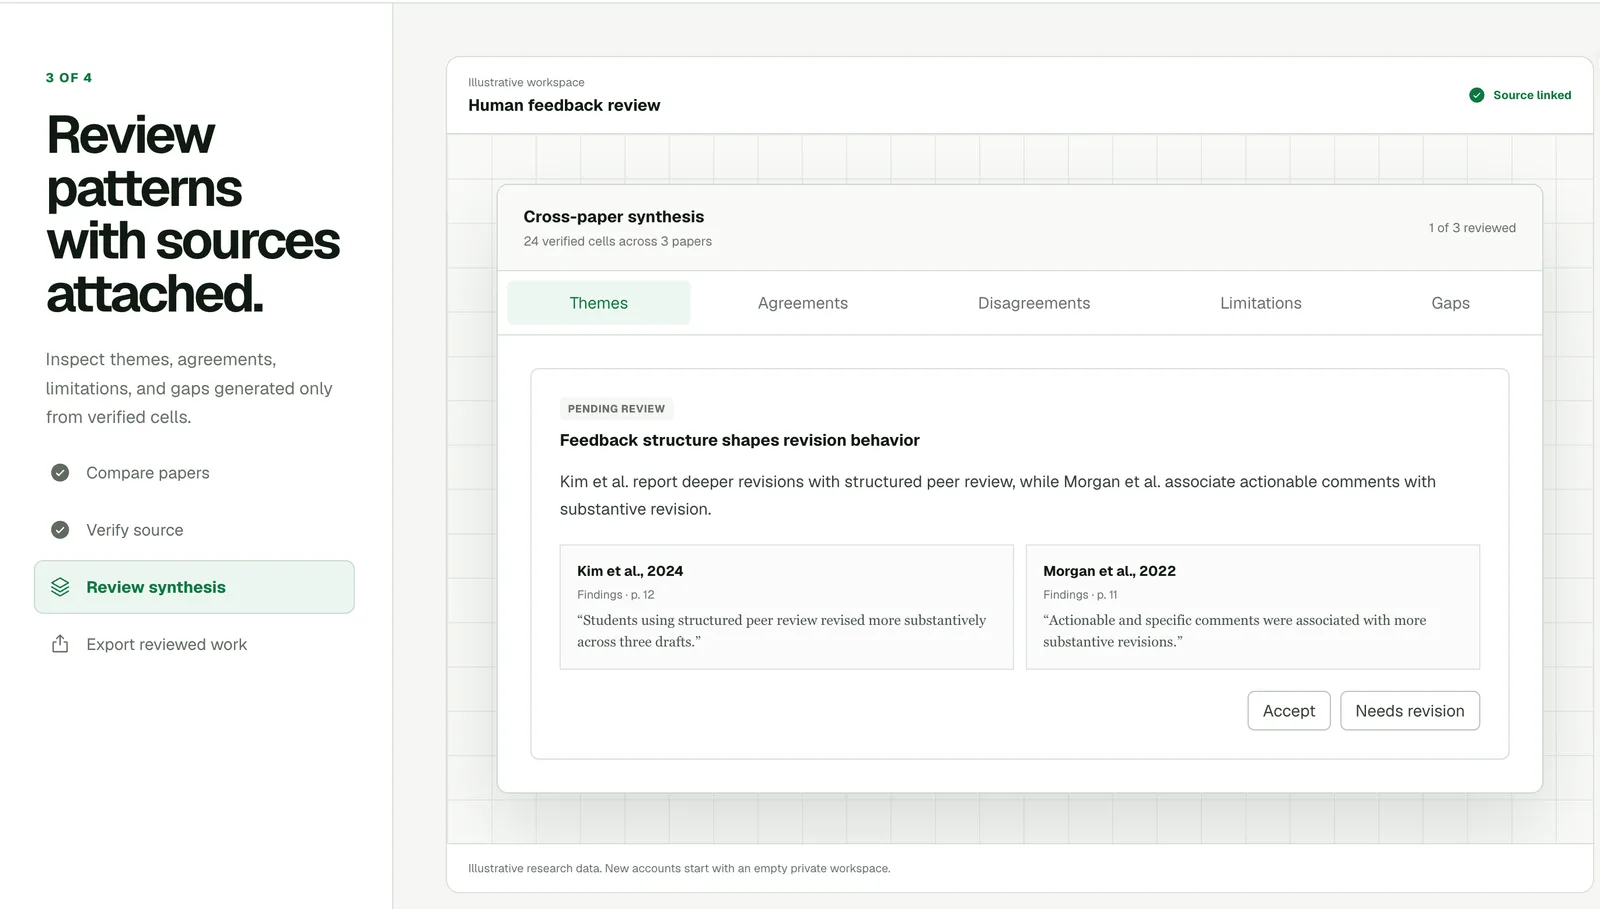This screenshot has height=909, width=1600.
Task: Click the 'Human feedback review' workspace title
Action: tap(564, 105)
